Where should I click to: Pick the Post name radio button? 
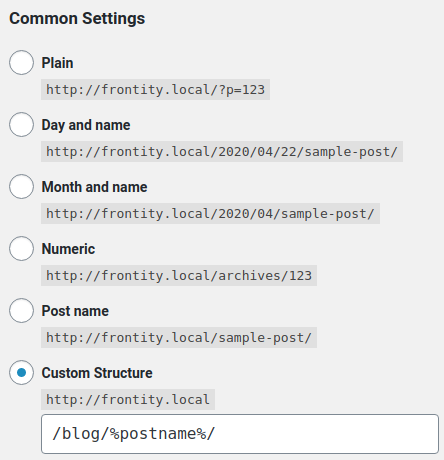(21, 310)
